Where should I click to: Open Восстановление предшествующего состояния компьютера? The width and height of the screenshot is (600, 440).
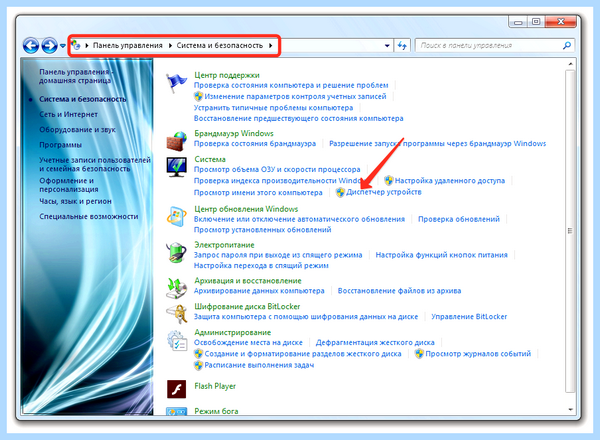click(x=298, y=118)
